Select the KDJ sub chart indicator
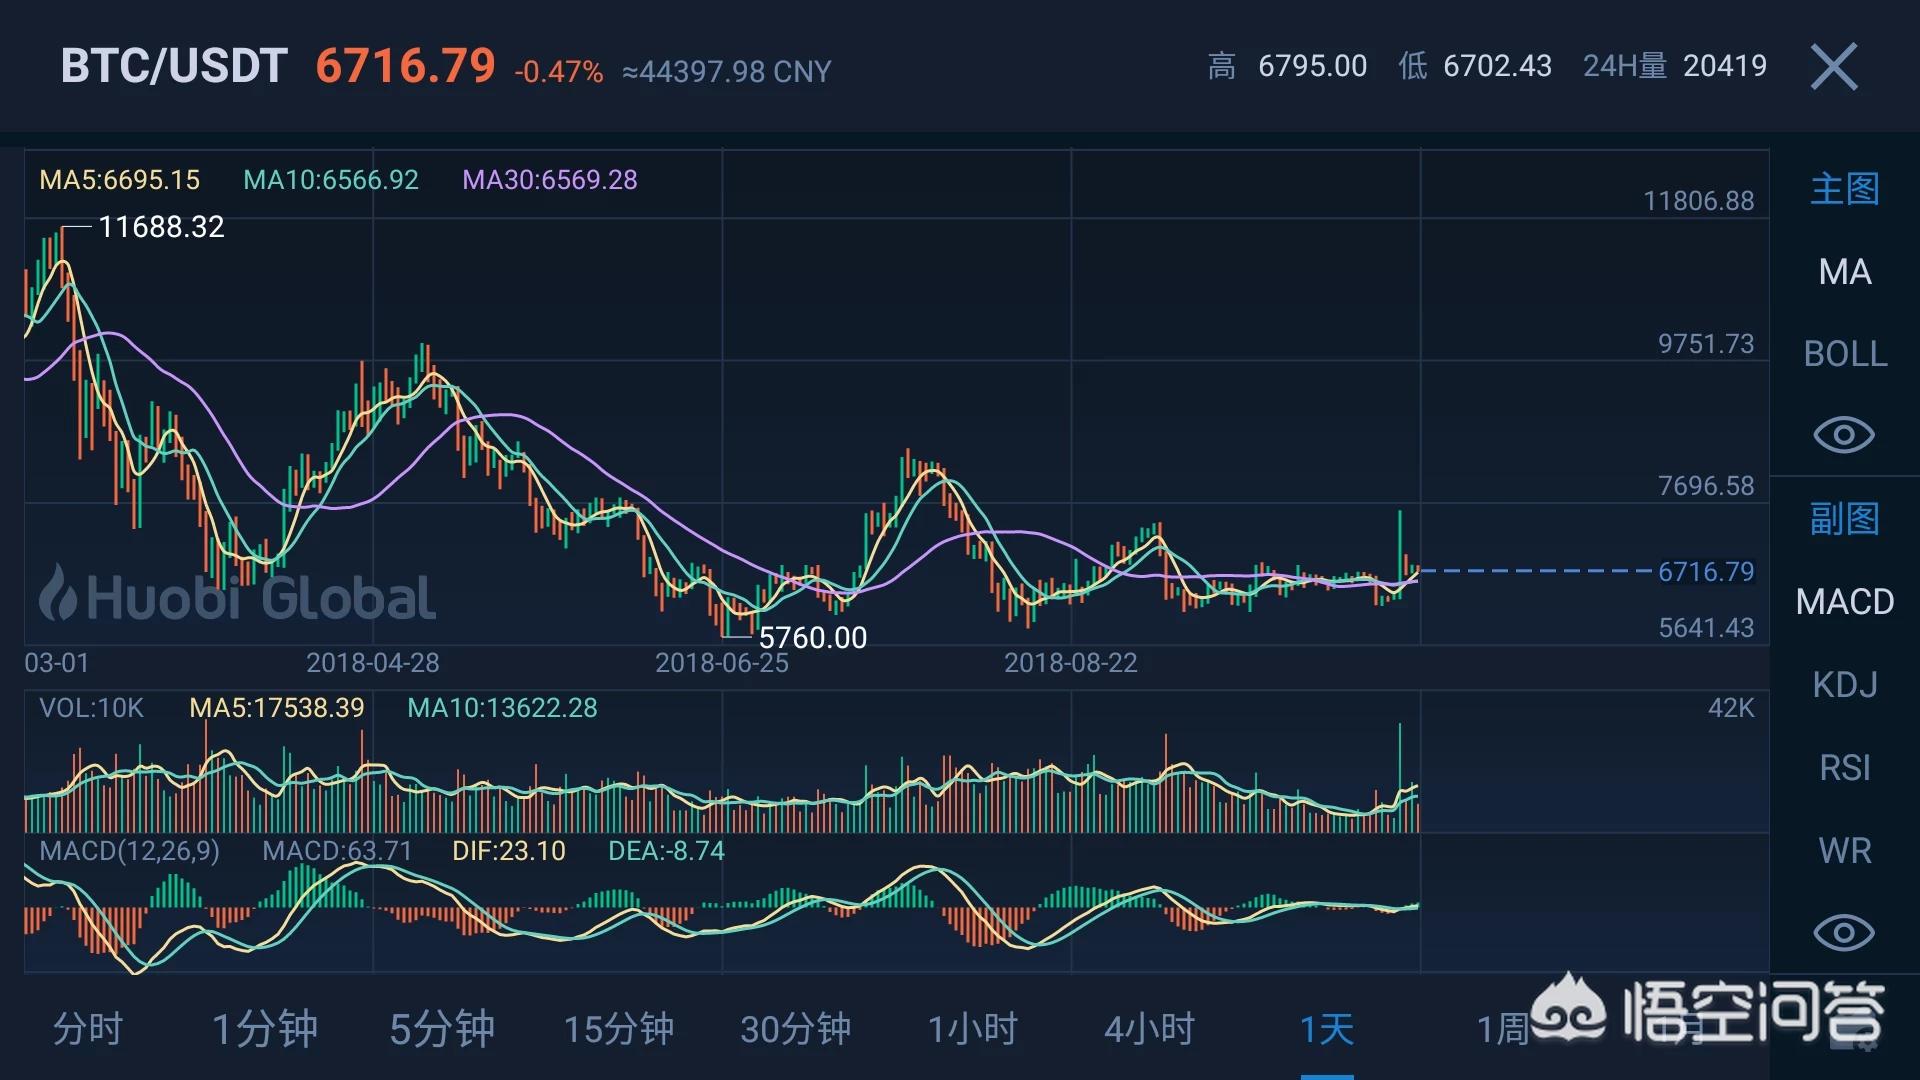Viewport: 1920px width, 1080px height. click(1844, 685)
